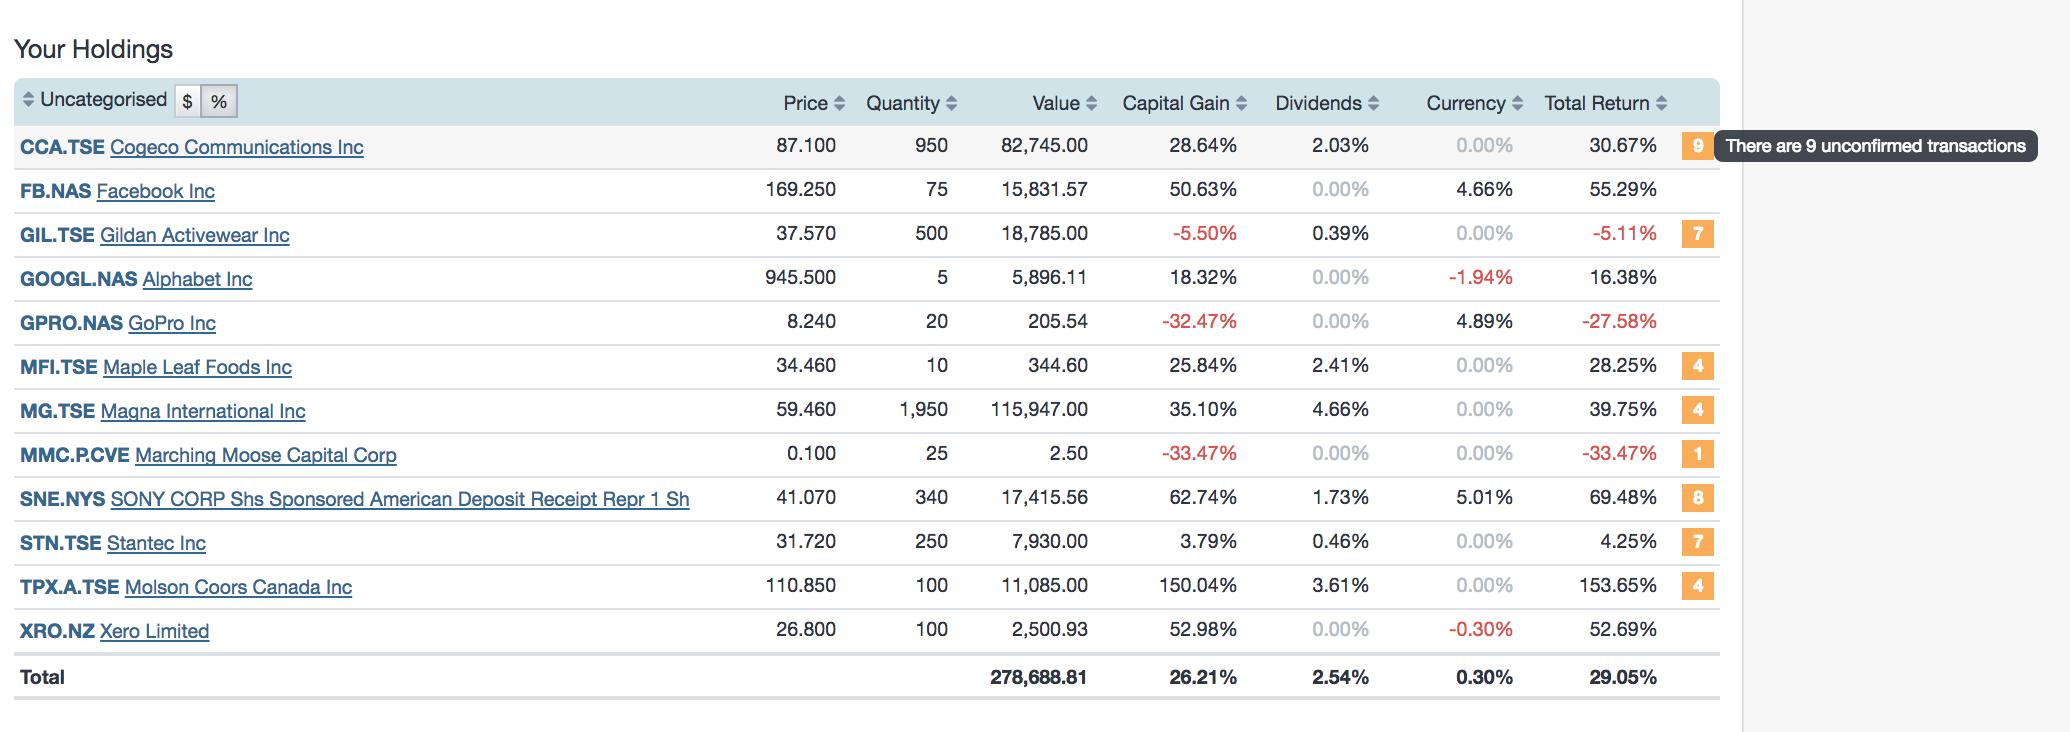Click the 4 badge on Maple Leaf Foods row
This screenshot has width=2070, height=732.
pyautogui.click(x=1697, y=366)
